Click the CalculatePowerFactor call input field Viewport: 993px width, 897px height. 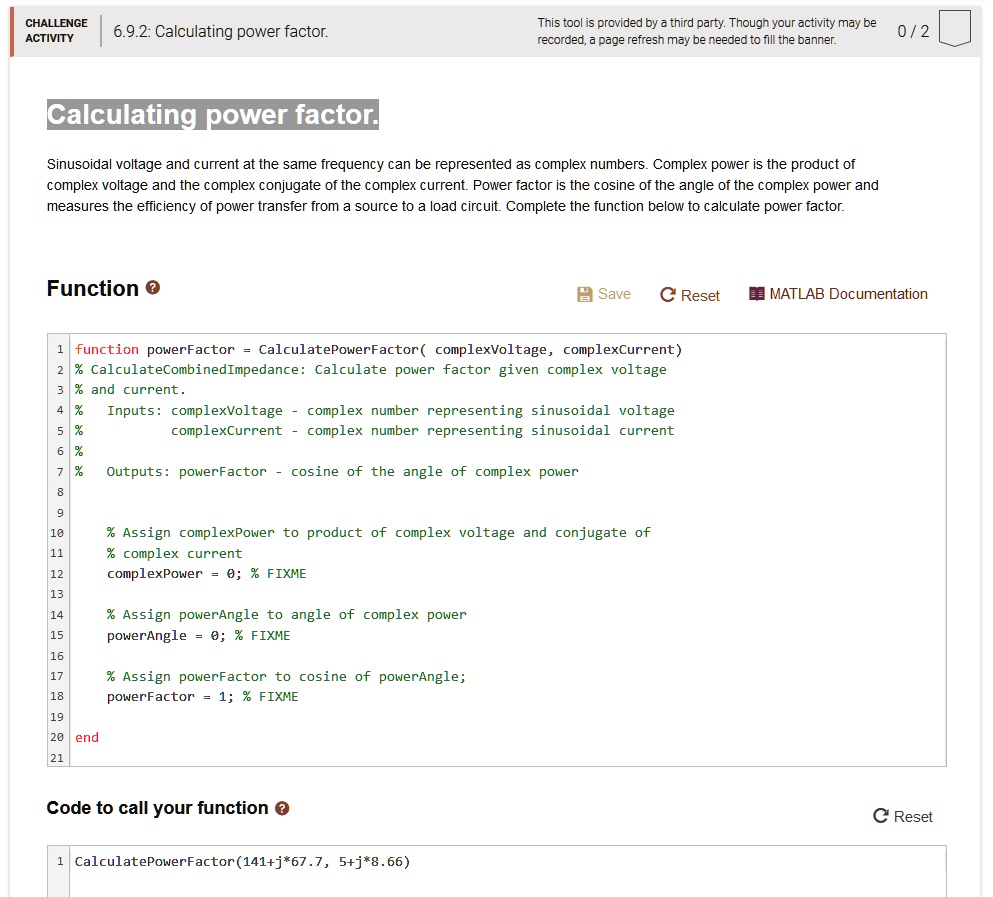click(250, 861)
